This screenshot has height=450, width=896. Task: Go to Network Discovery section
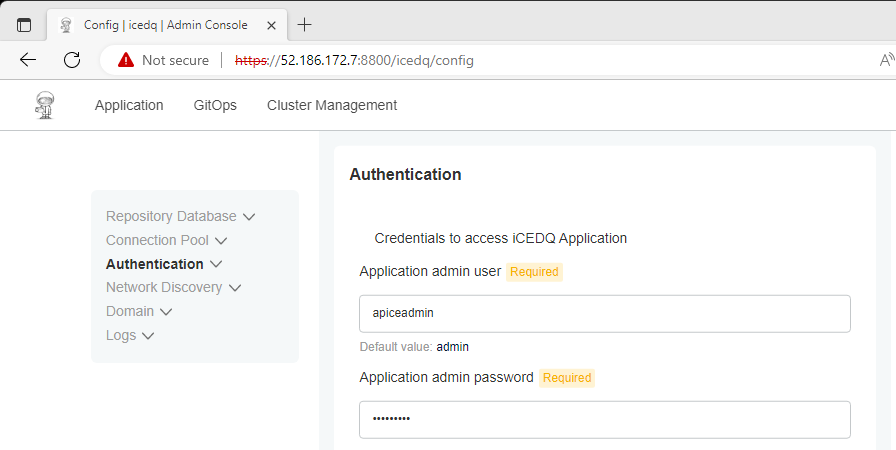pos(164,287)
